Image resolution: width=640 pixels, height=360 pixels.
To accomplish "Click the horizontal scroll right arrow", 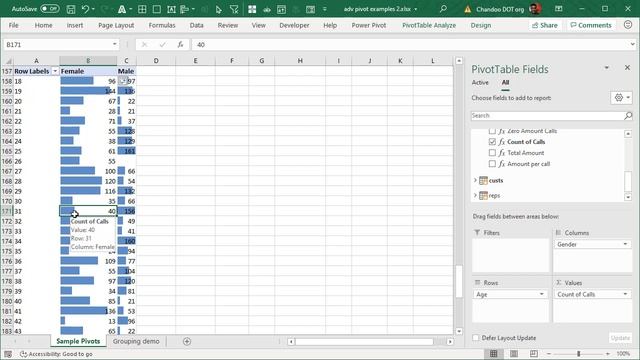I will point(450,341).
